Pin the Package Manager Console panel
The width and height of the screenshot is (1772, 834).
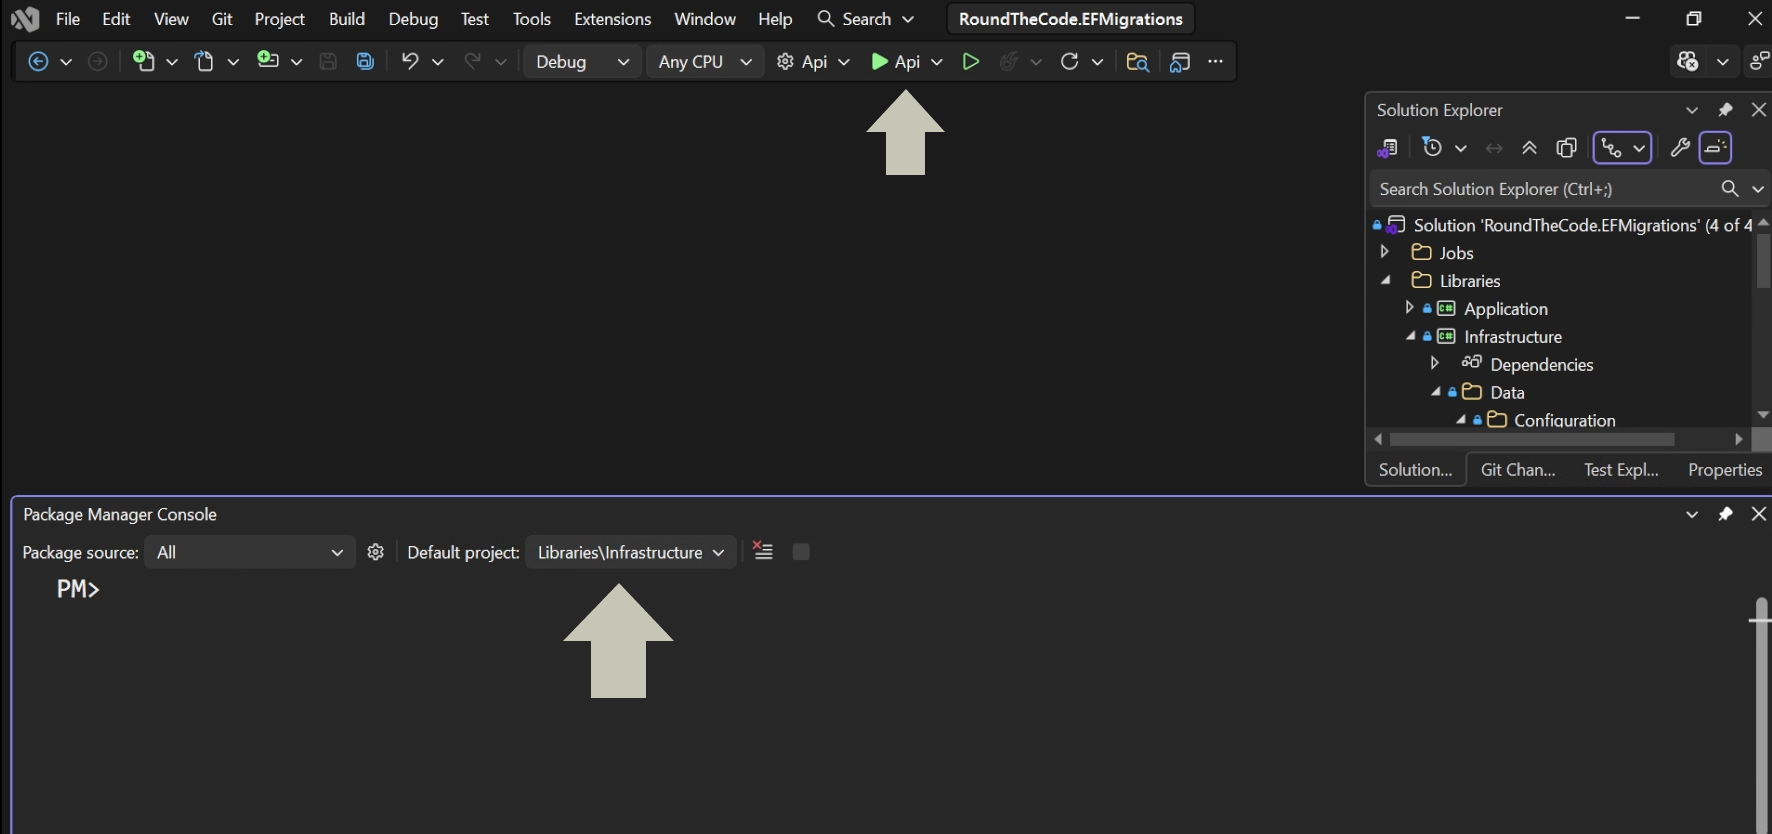tap(1725, 514)
